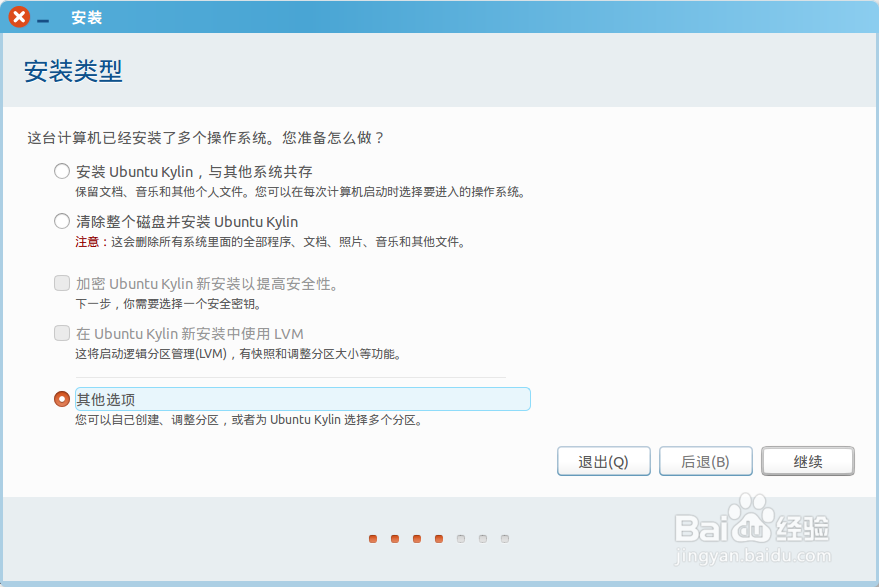Screen dimensions: 879x587
Task: Click the fifth gray progress step dot
Action: tap(460, 538)
